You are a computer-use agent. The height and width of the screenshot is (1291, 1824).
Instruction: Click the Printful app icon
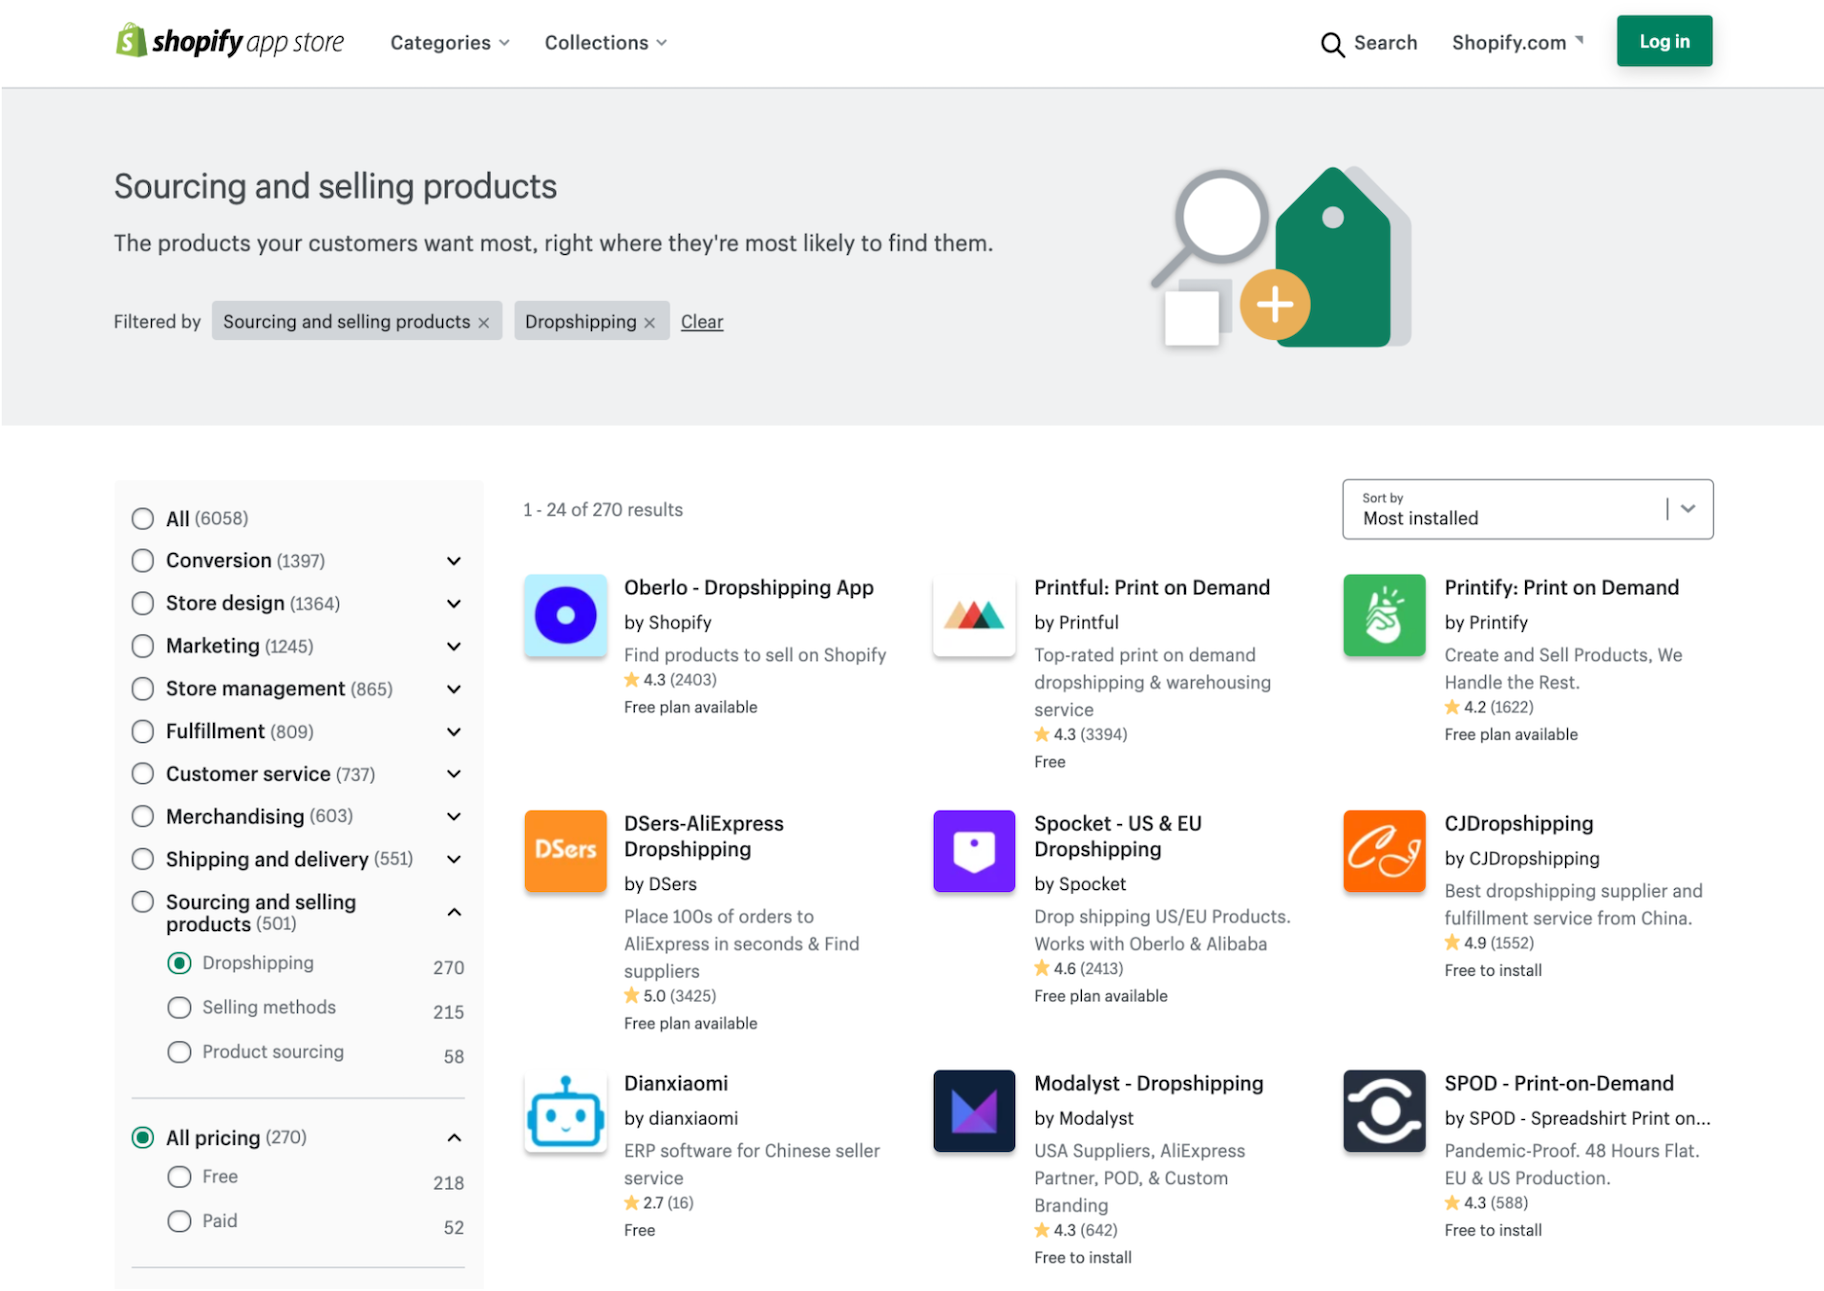click(x=974, y=616)
